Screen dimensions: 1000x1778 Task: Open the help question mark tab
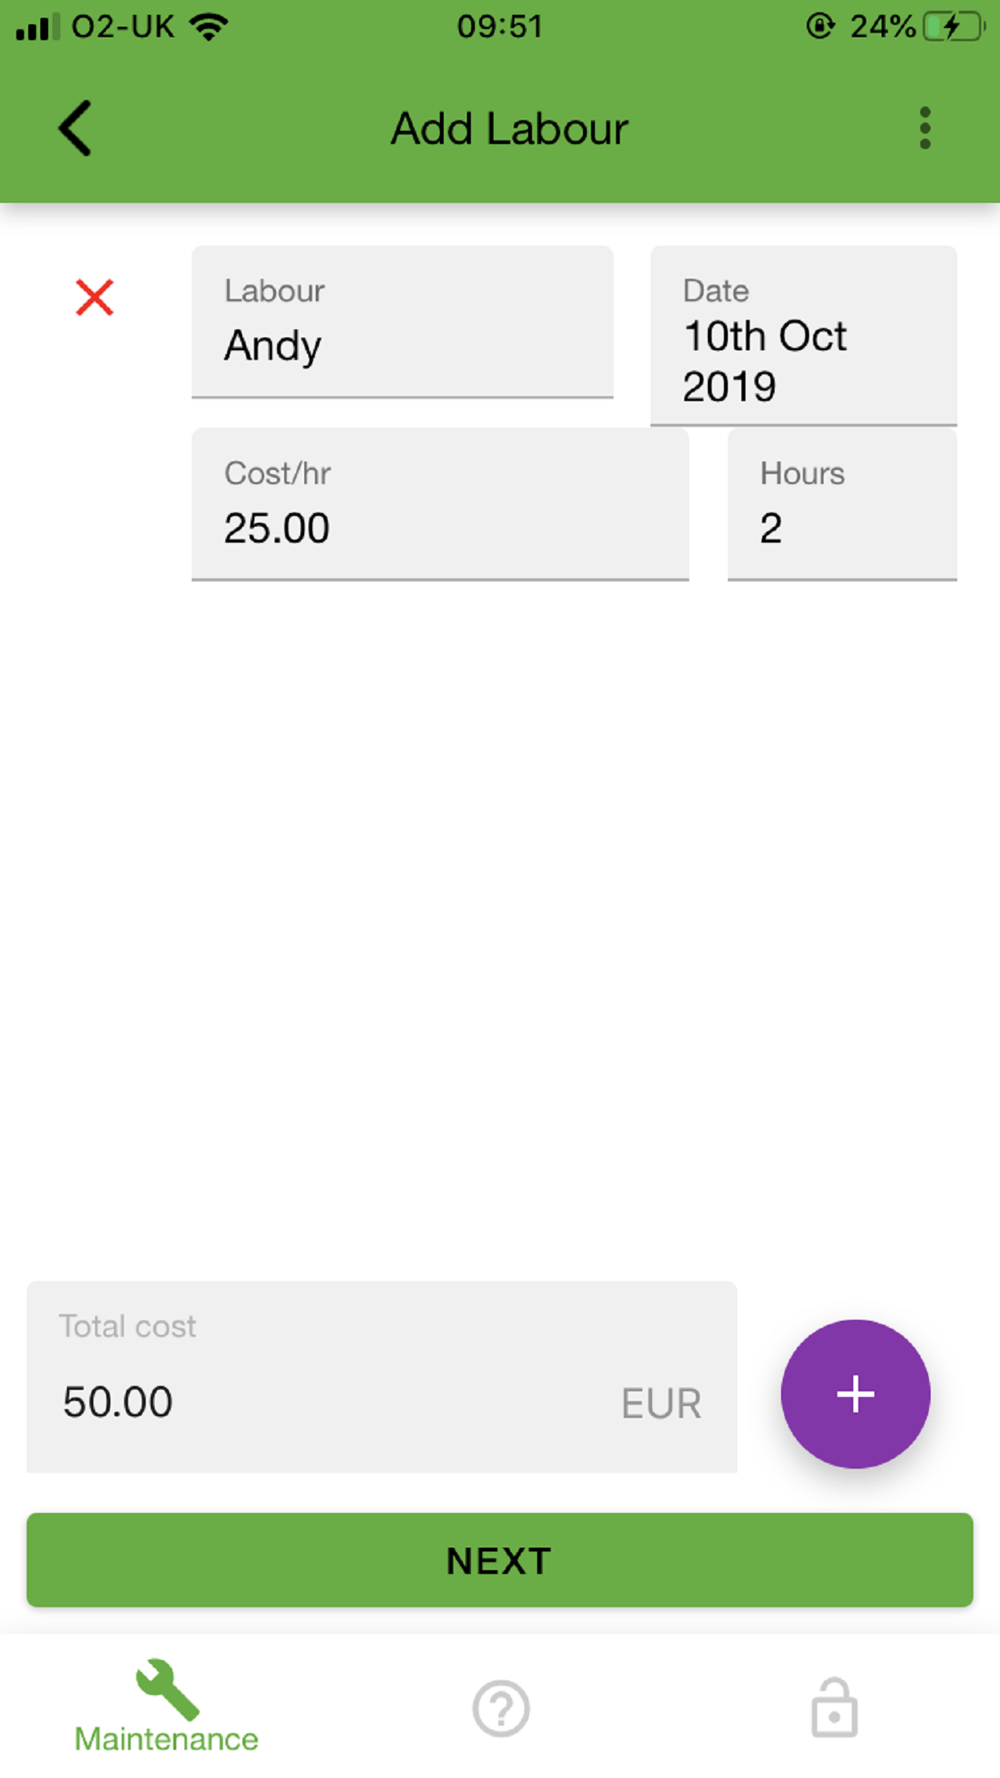[x=501, y=1709]
